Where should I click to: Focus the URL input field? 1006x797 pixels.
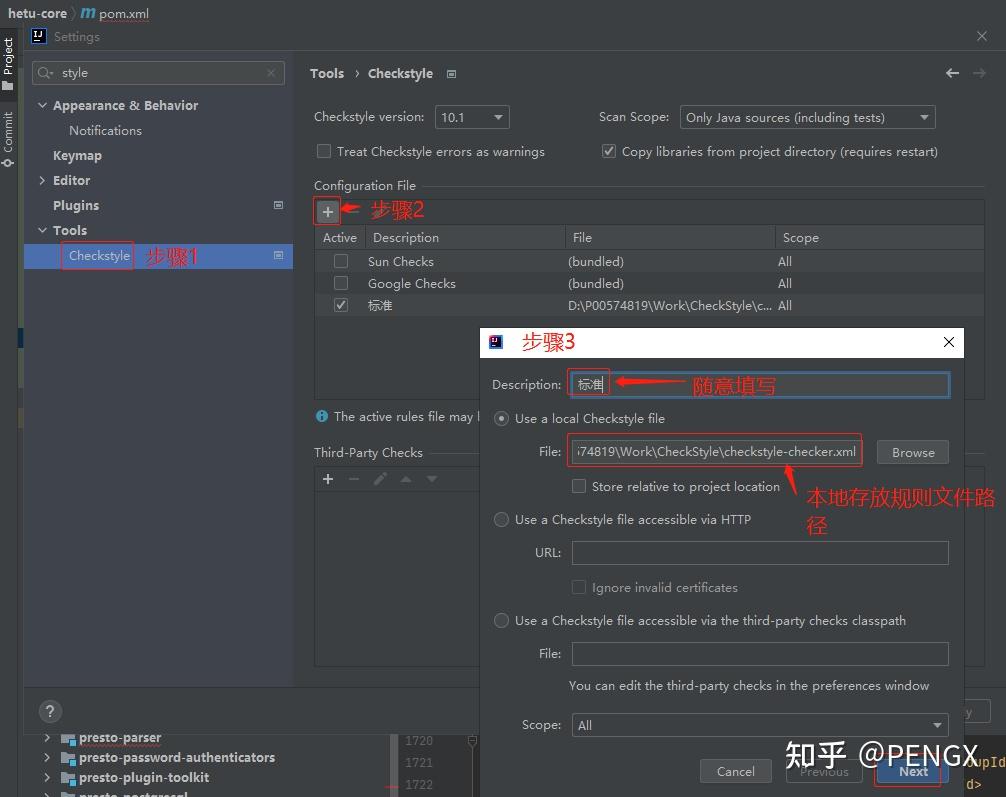coord(760,553)
